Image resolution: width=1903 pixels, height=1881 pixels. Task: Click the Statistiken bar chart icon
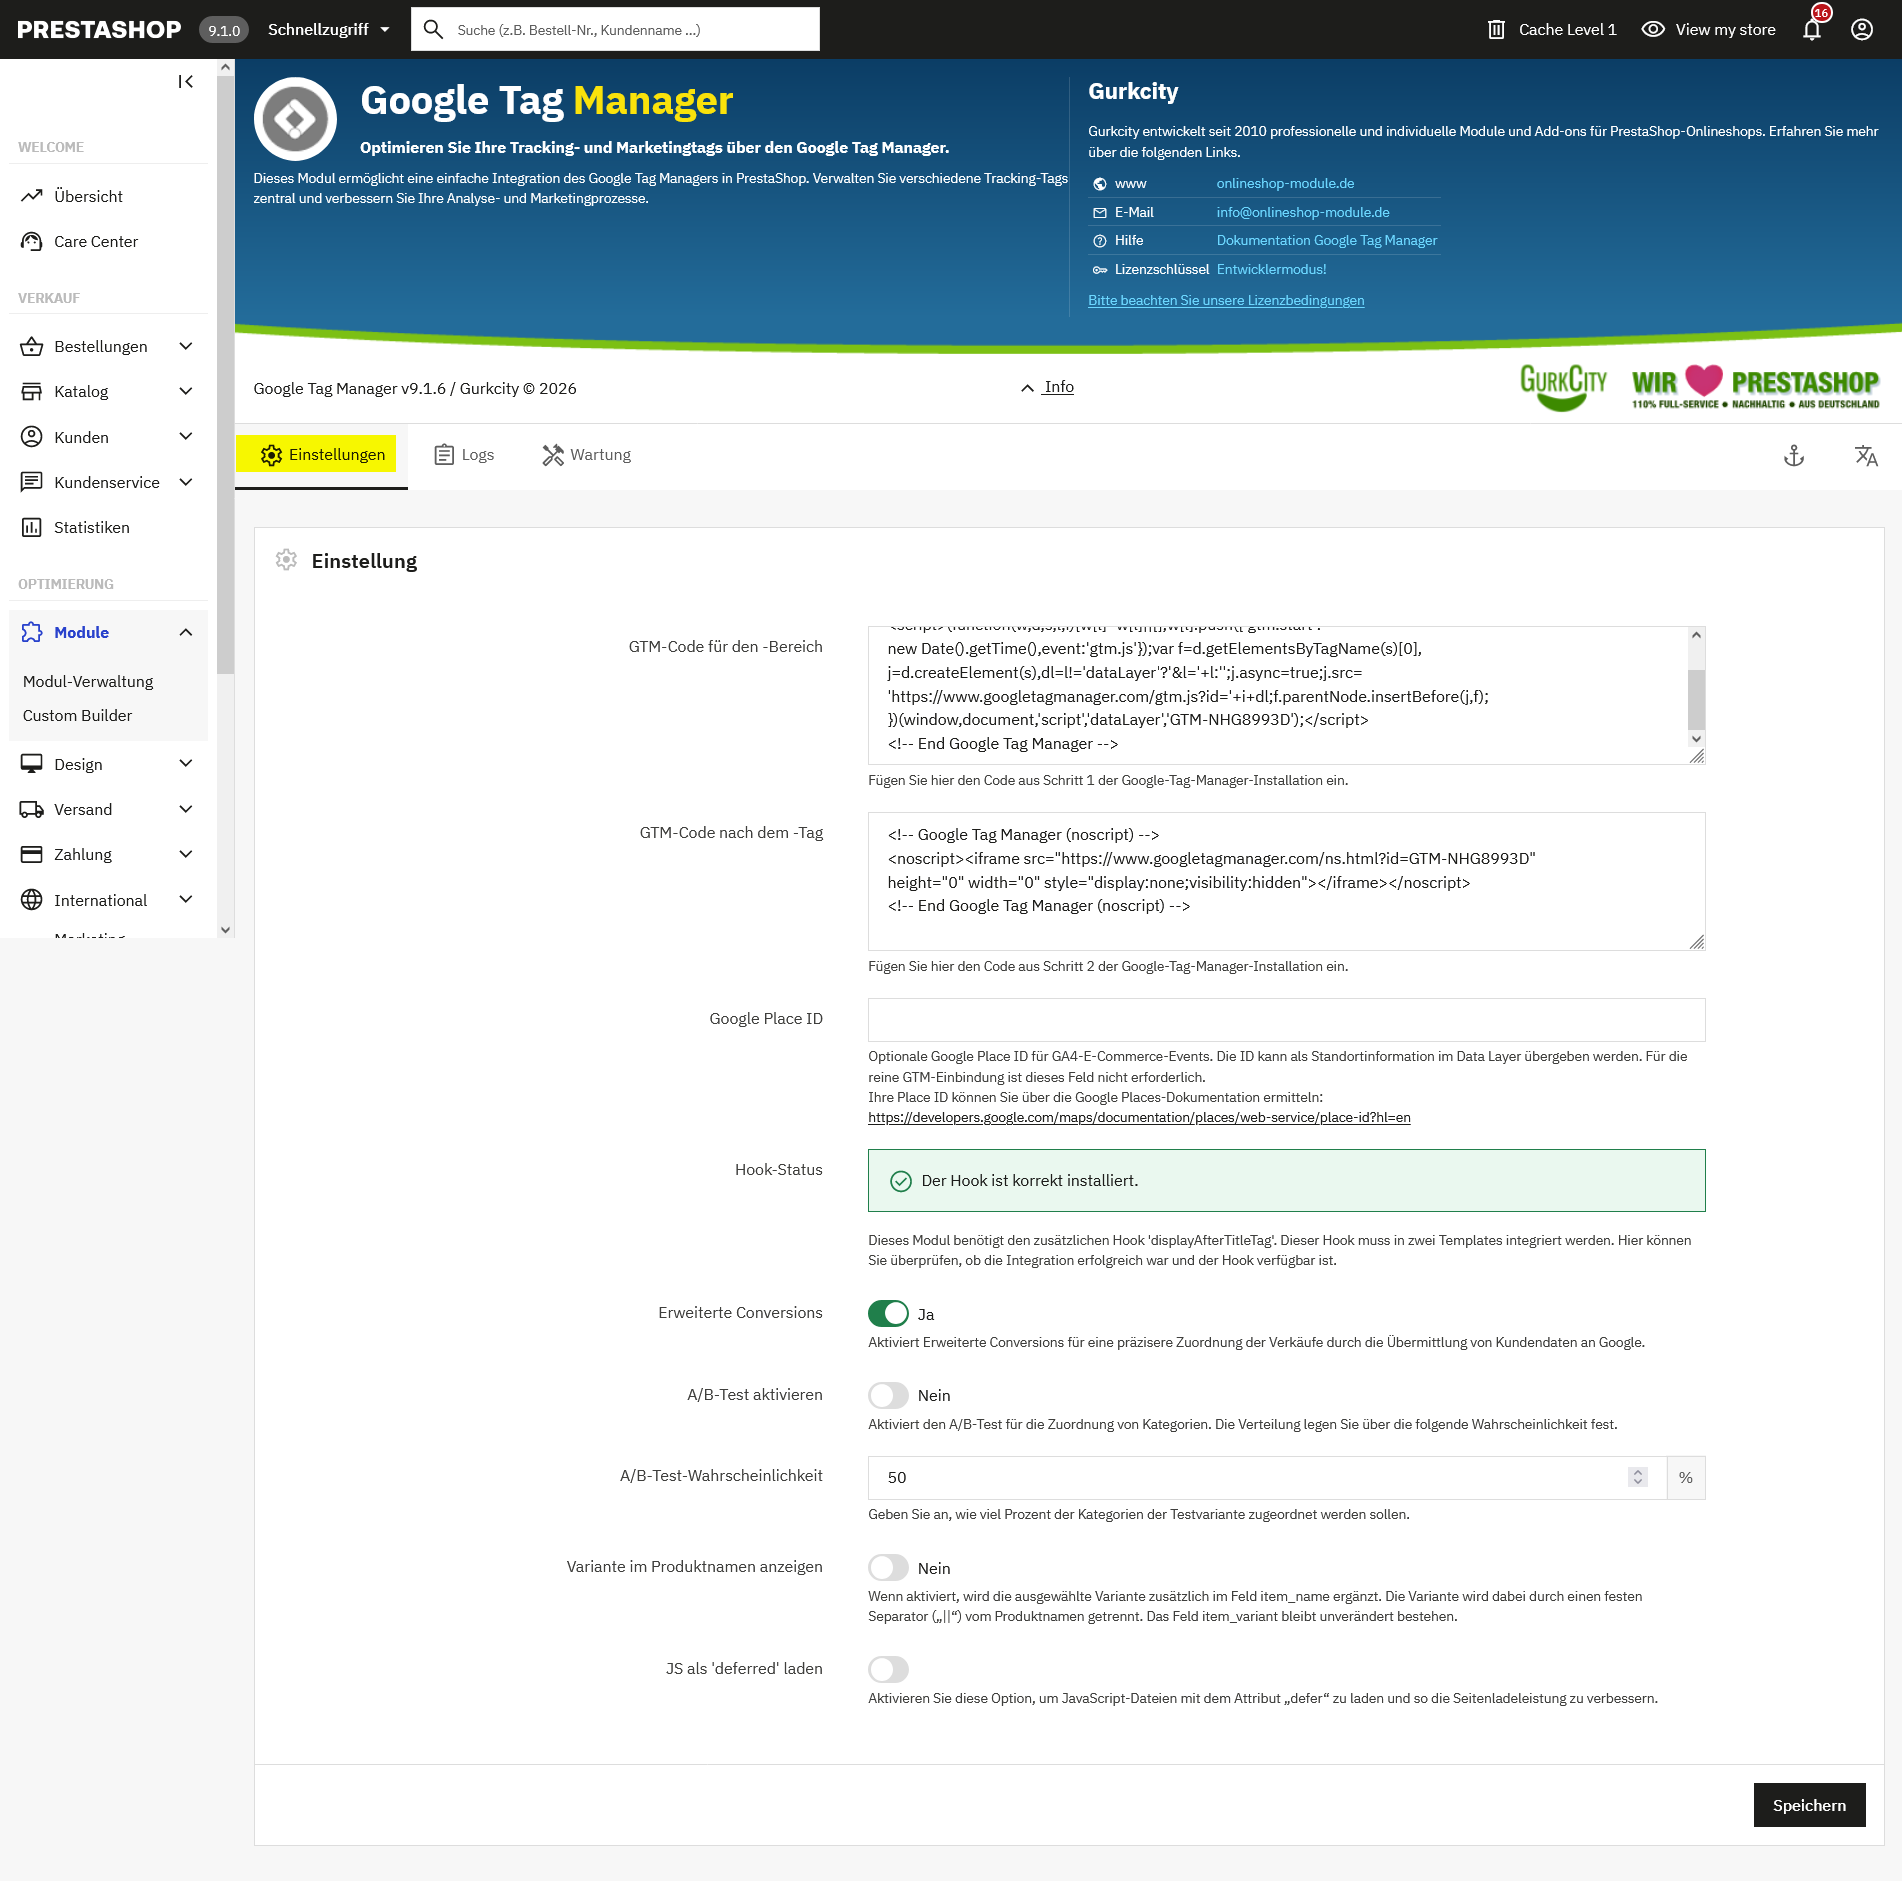32,527
